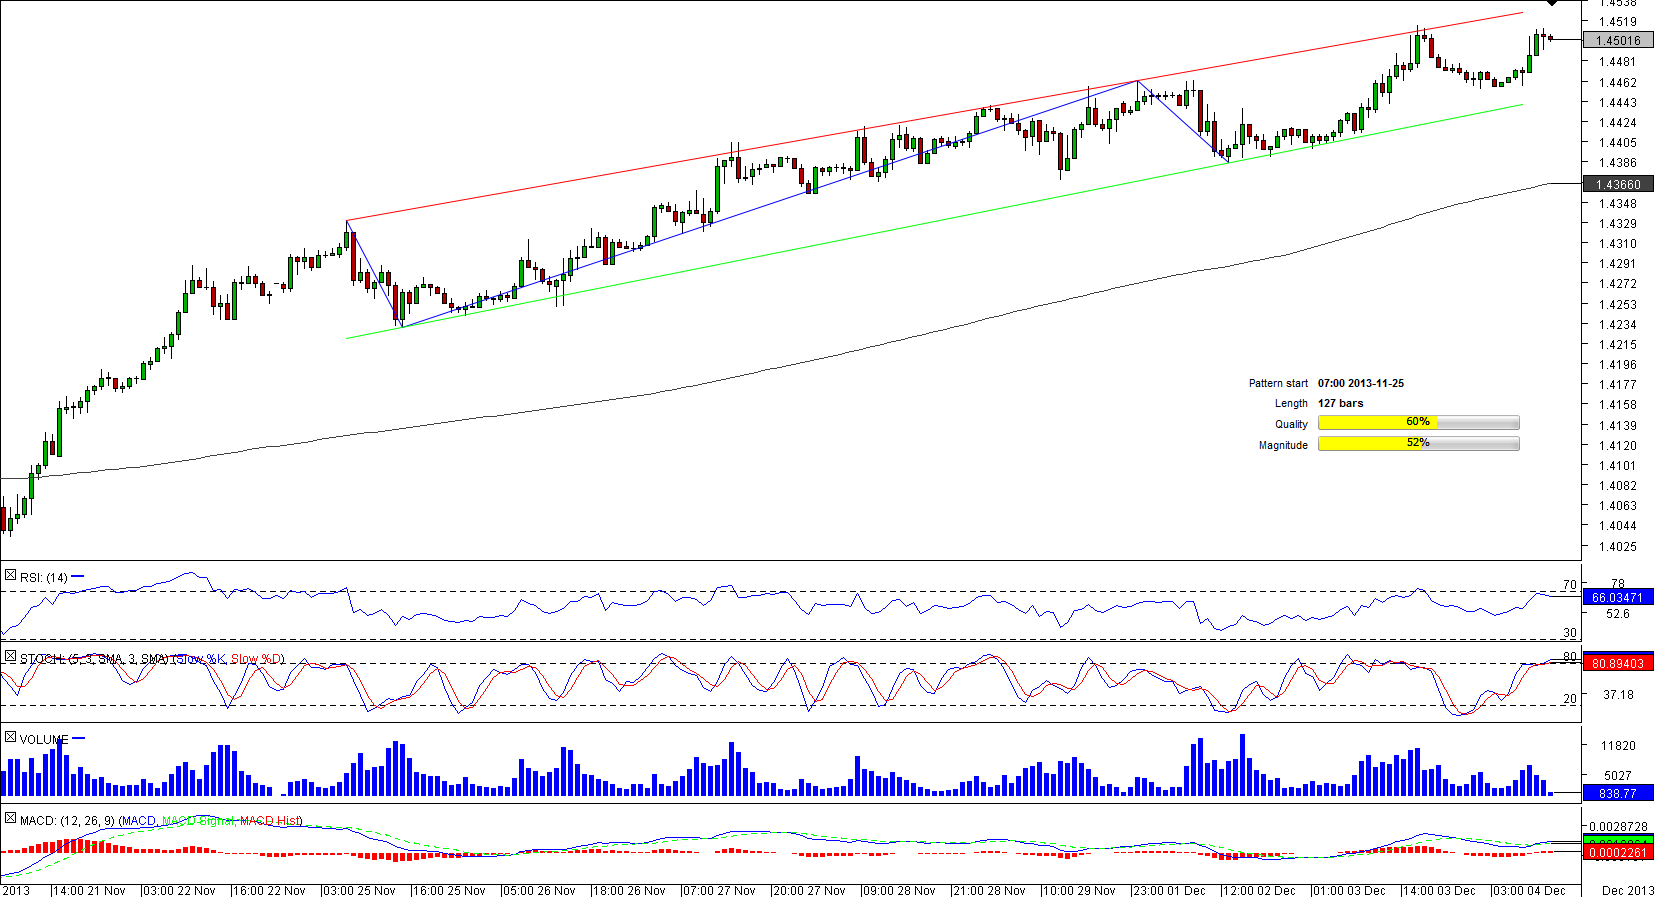Click the Magnitude 52% progress bar
Image resolution: width=1655 pixels, height=897 pixels.
tap(1418, 444)
